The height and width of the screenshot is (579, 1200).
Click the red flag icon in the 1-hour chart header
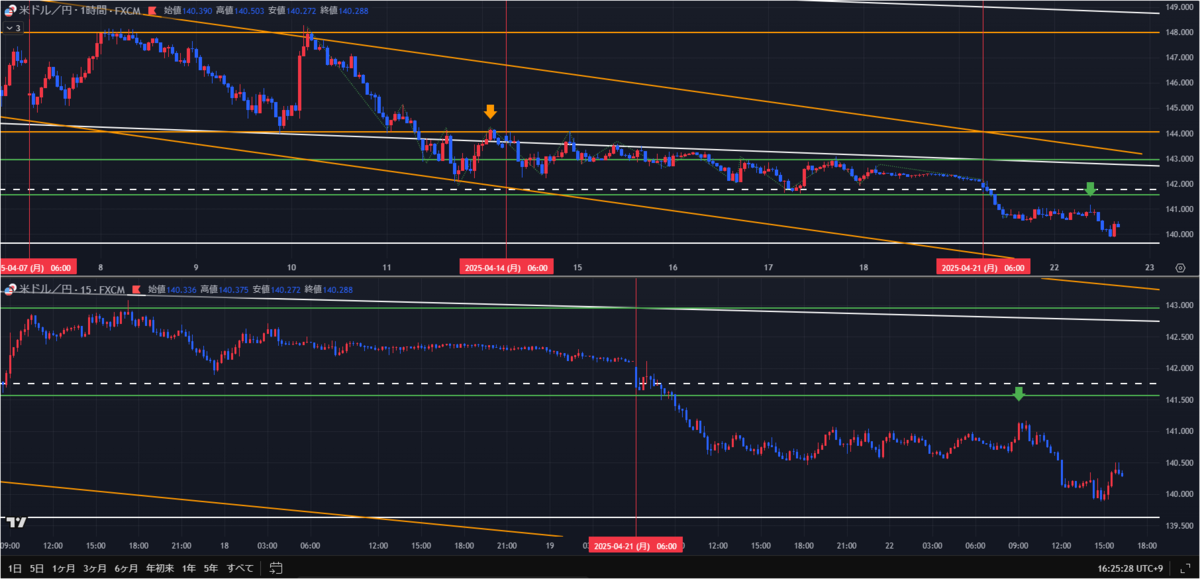click(152, 10)
